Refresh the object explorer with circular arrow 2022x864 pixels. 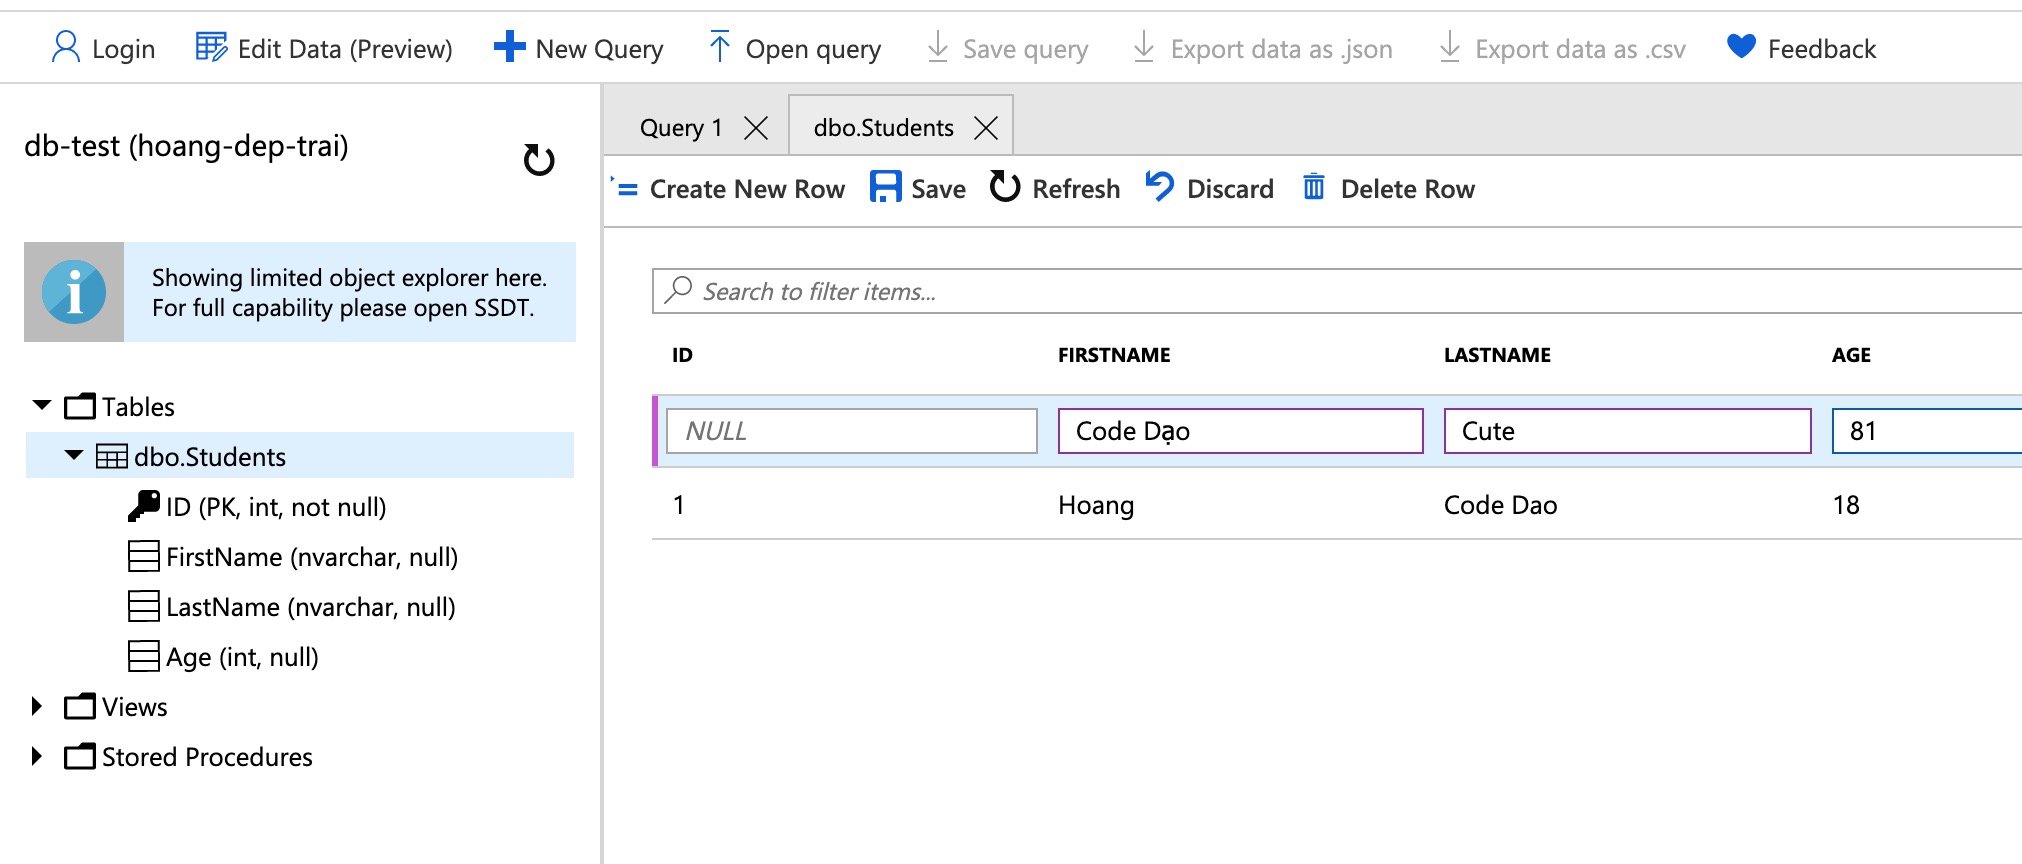[x=539, y=160]
